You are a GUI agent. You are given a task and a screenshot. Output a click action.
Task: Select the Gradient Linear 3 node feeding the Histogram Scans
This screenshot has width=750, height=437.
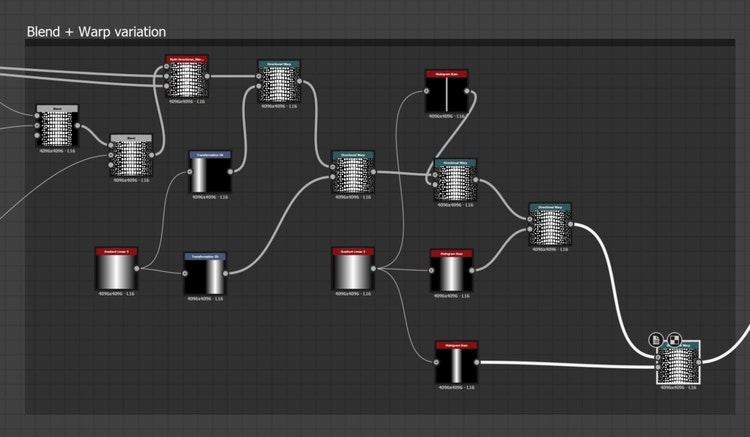pos(353,269)
